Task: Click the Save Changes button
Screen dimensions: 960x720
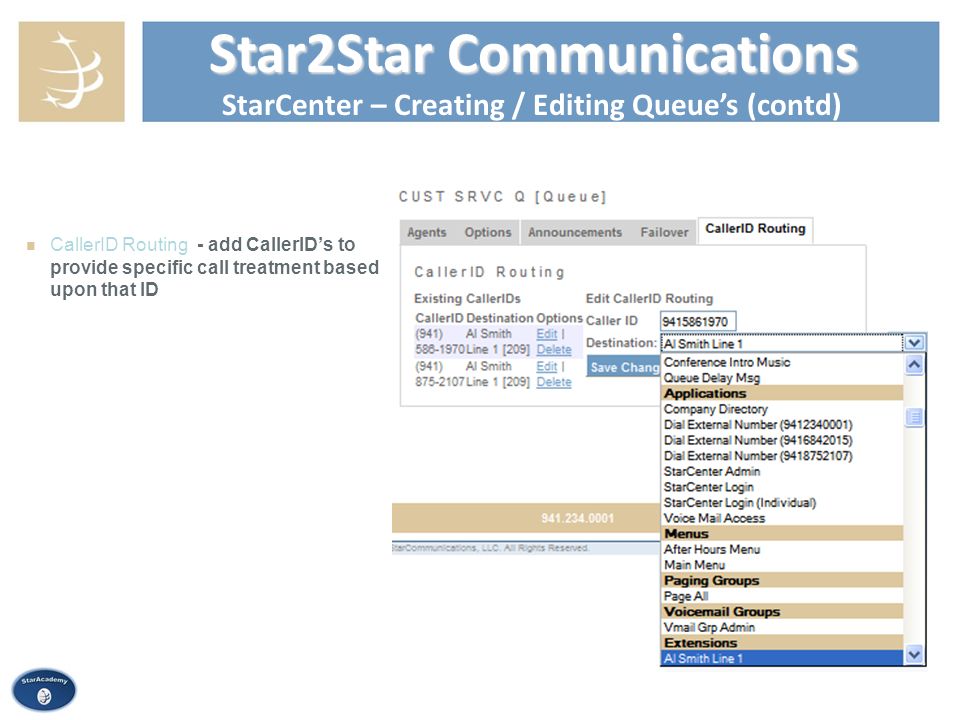Action: (623, 367)
